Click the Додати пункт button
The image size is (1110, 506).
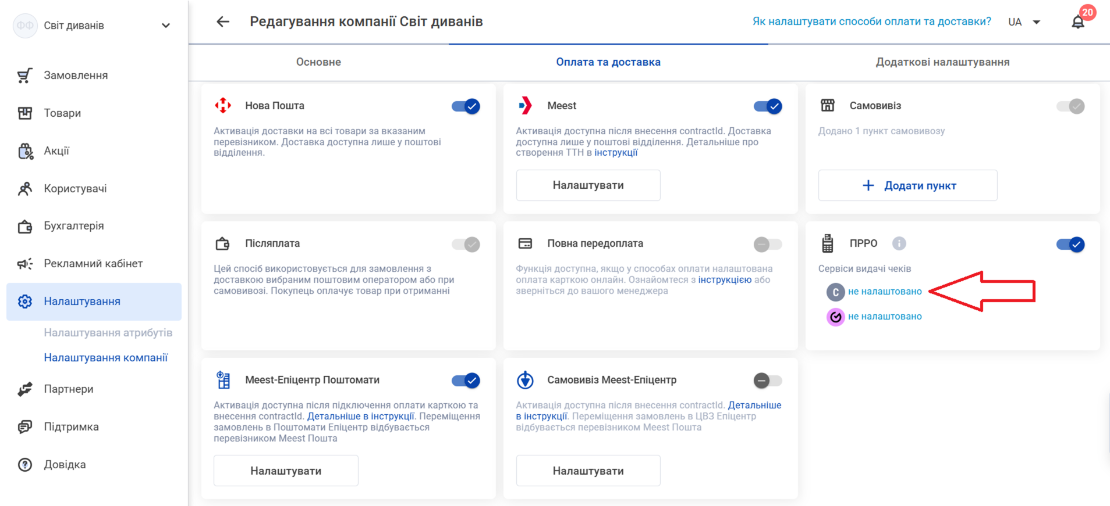click(908, 185)
